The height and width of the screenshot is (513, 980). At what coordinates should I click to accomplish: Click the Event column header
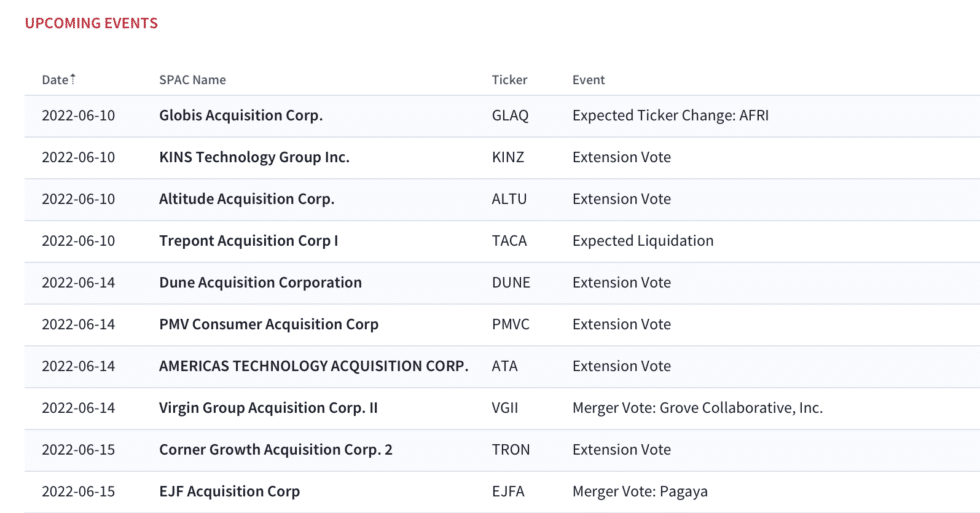pos(589,80)
